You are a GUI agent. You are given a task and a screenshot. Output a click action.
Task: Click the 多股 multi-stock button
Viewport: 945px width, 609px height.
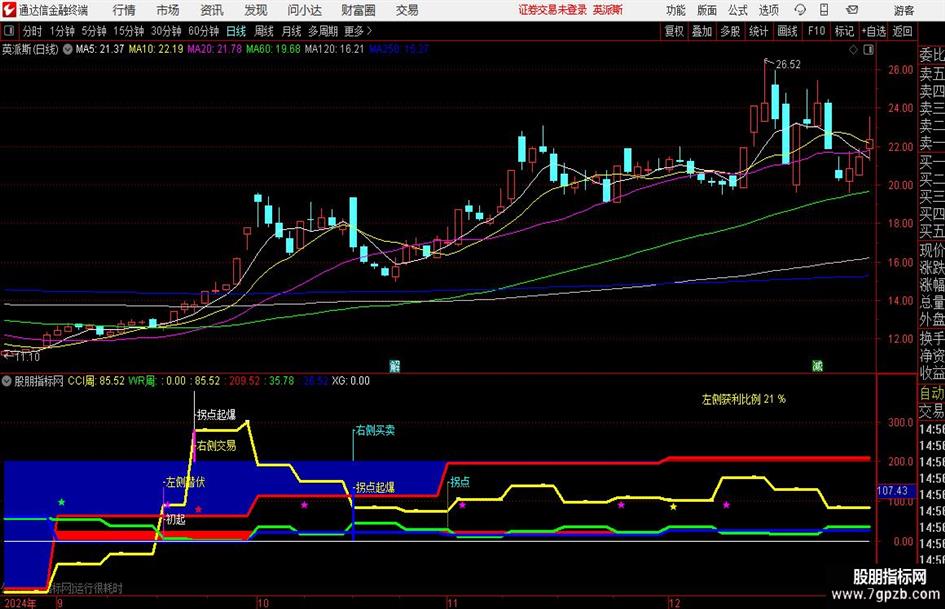[x=730, y=31]
